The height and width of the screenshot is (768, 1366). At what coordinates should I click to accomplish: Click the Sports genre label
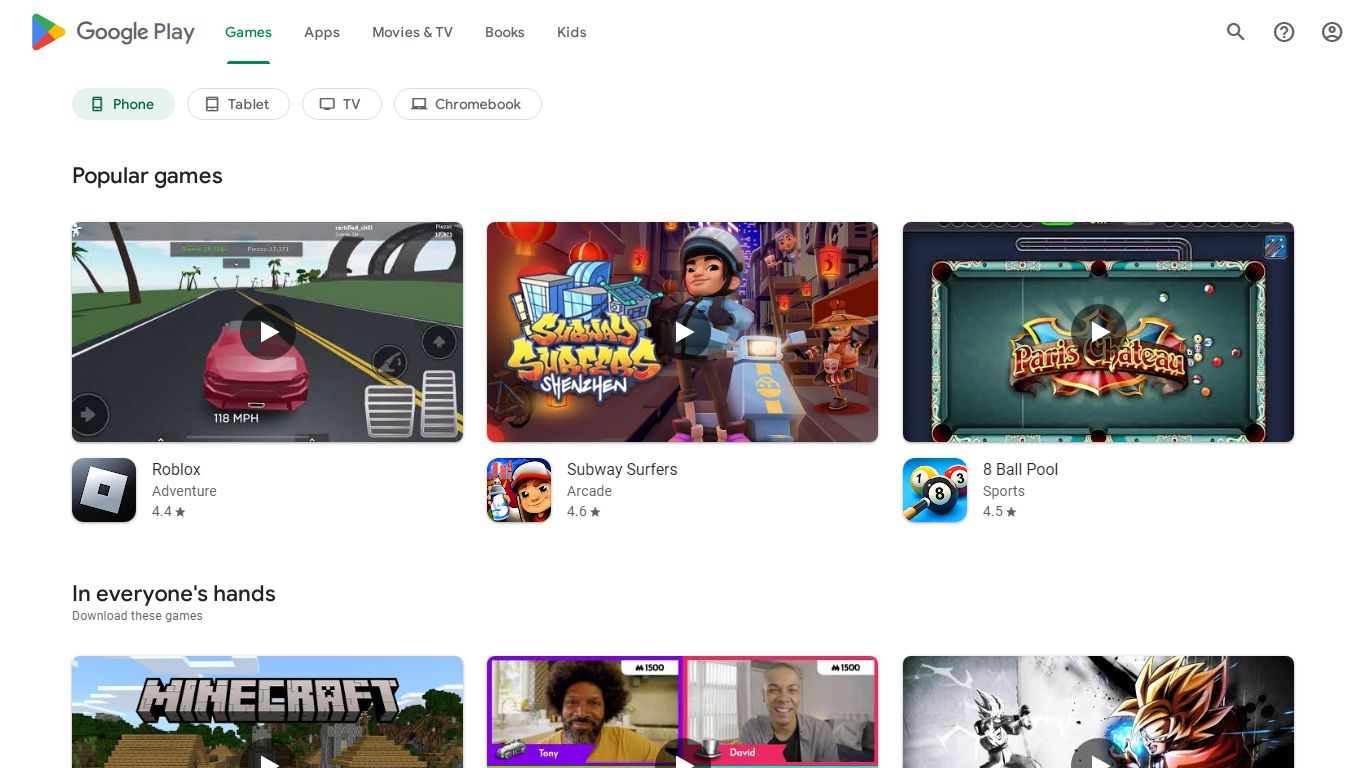point(1004,491)
